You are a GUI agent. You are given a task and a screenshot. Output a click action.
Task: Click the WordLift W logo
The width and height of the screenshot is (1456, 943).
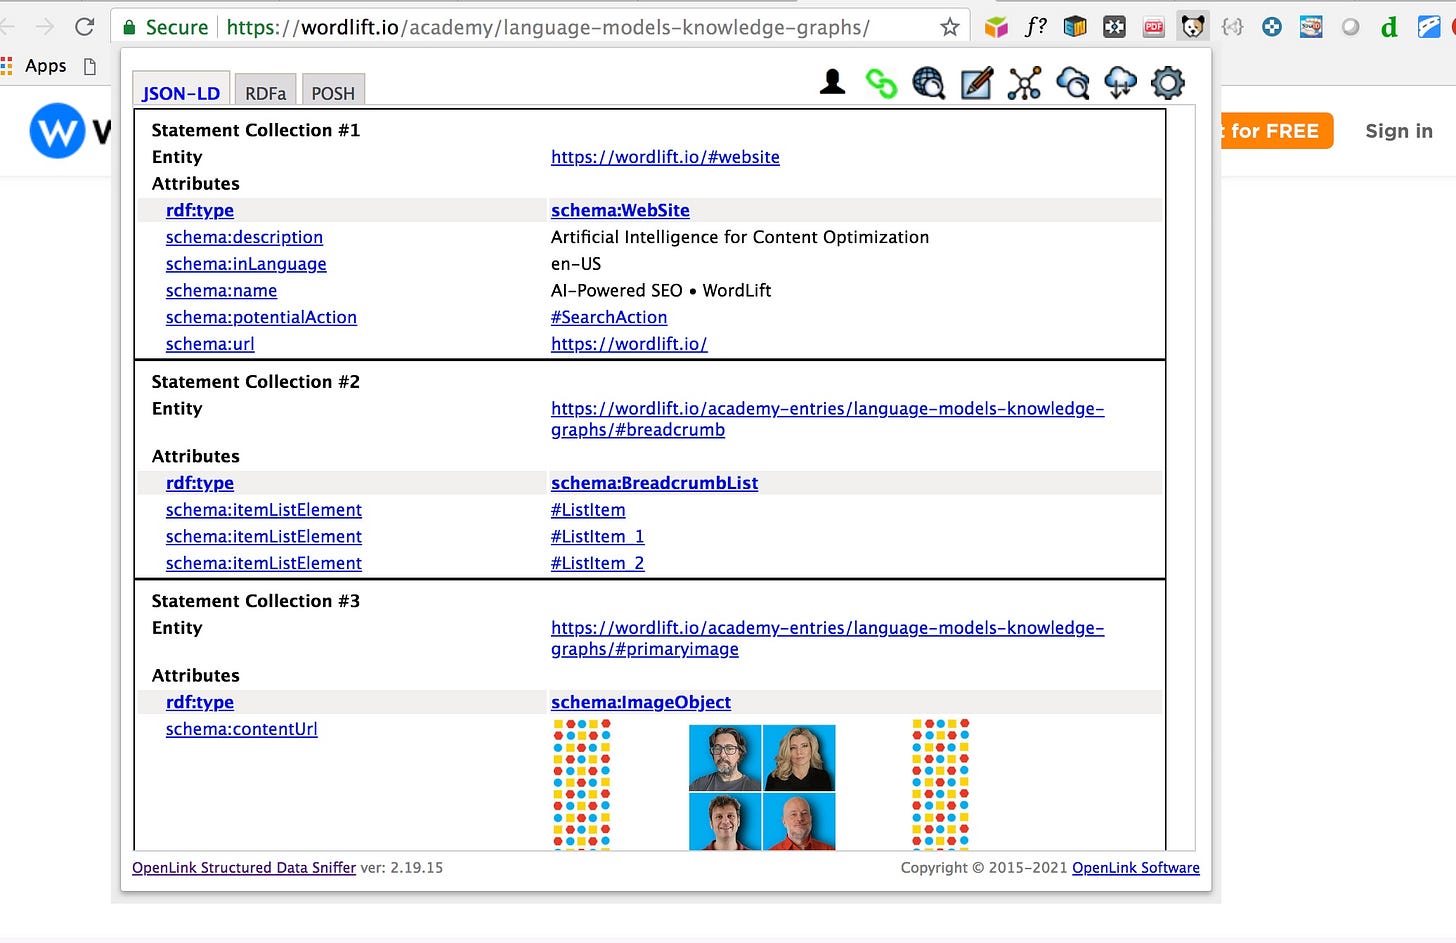(57, 131)
